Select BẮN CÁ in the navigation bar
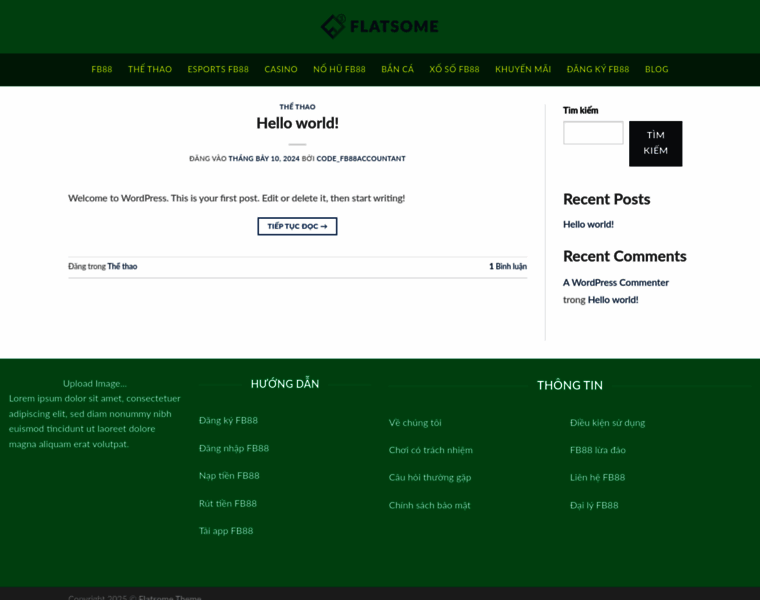Screen dimensions: 760x600 (397, 69)
